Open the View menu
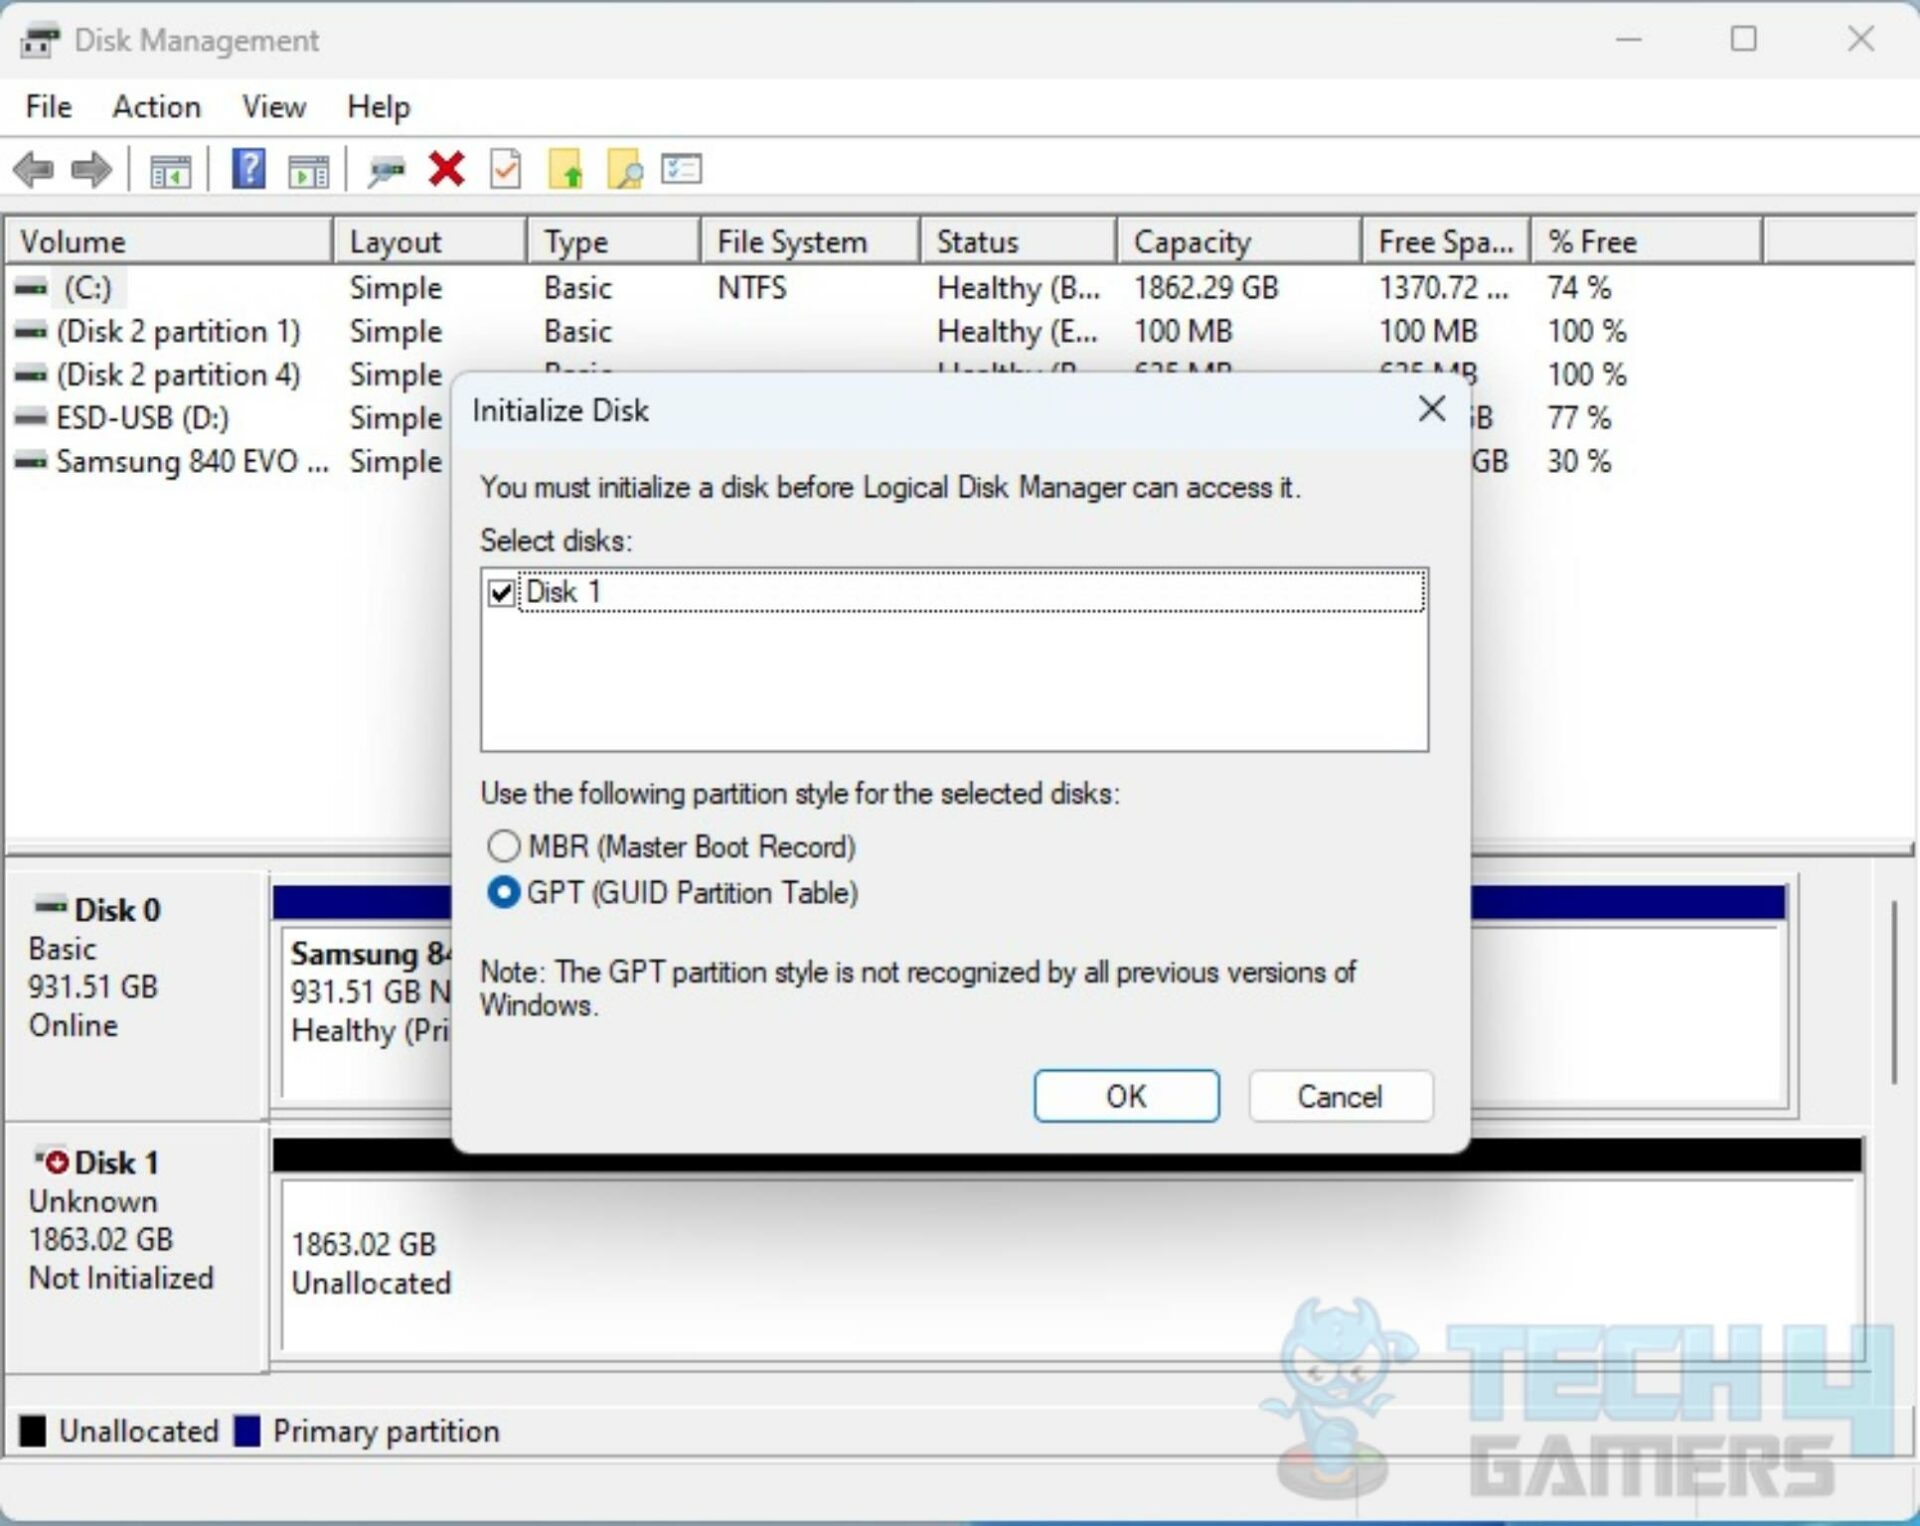Screen dimensions: 1920x1526 tap(273, 107)
